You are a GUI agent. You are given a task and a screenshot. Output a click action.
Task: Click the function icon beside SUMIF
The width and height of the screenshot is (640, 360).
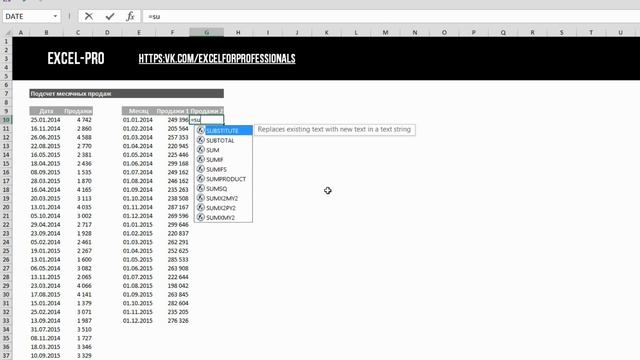[x=200, y=159]
